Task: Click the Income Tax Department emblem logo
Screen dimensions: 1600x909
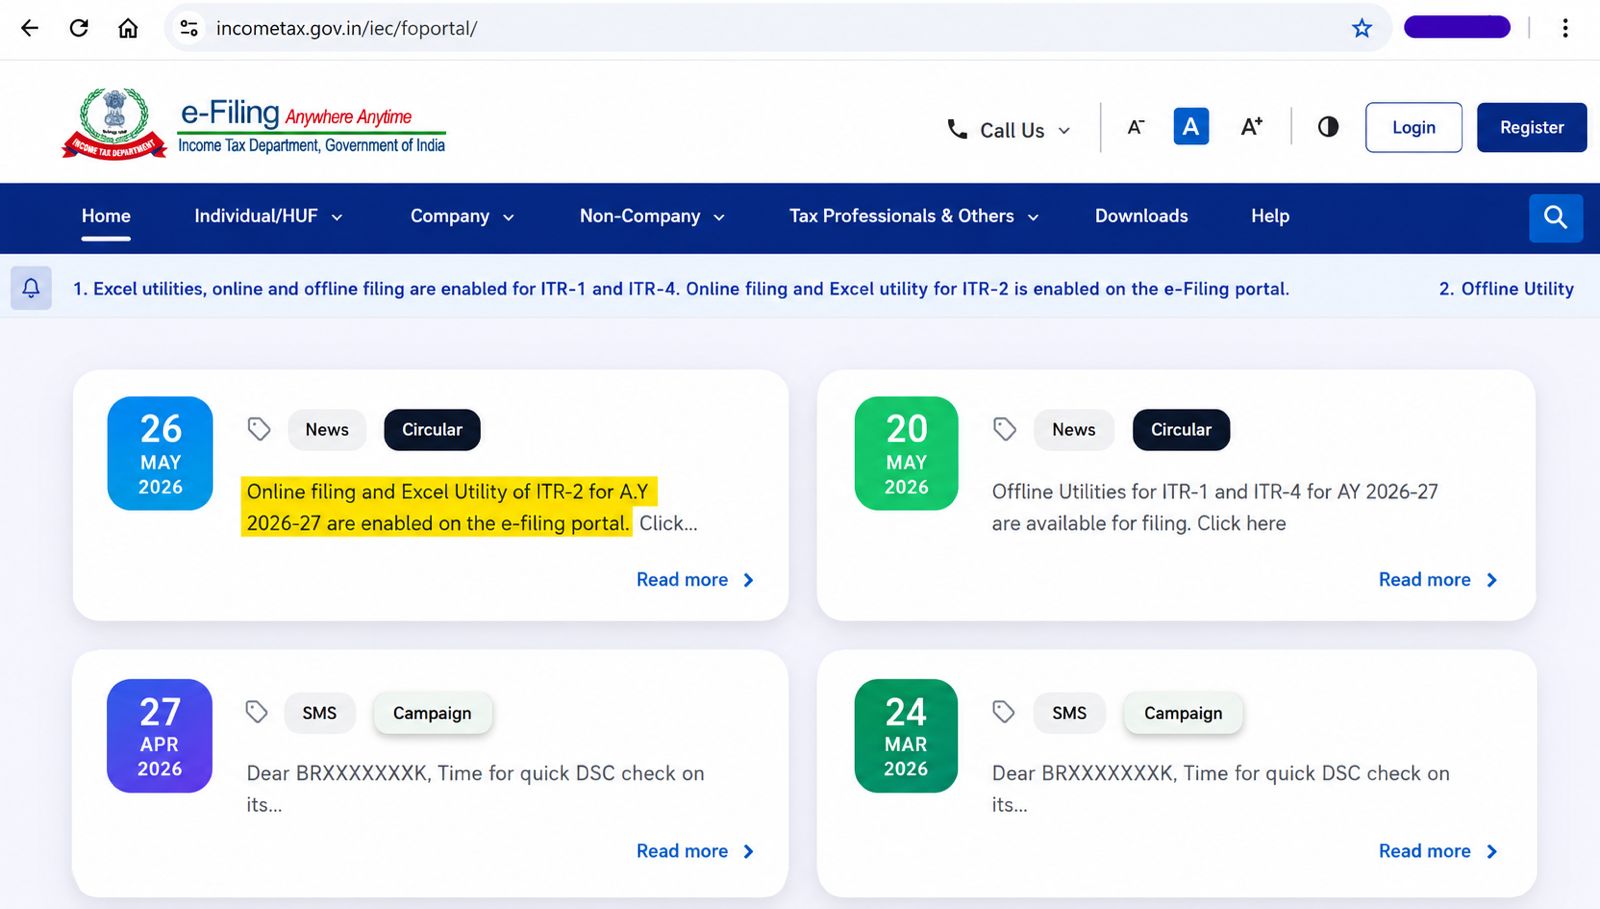Action: point(114,123)
